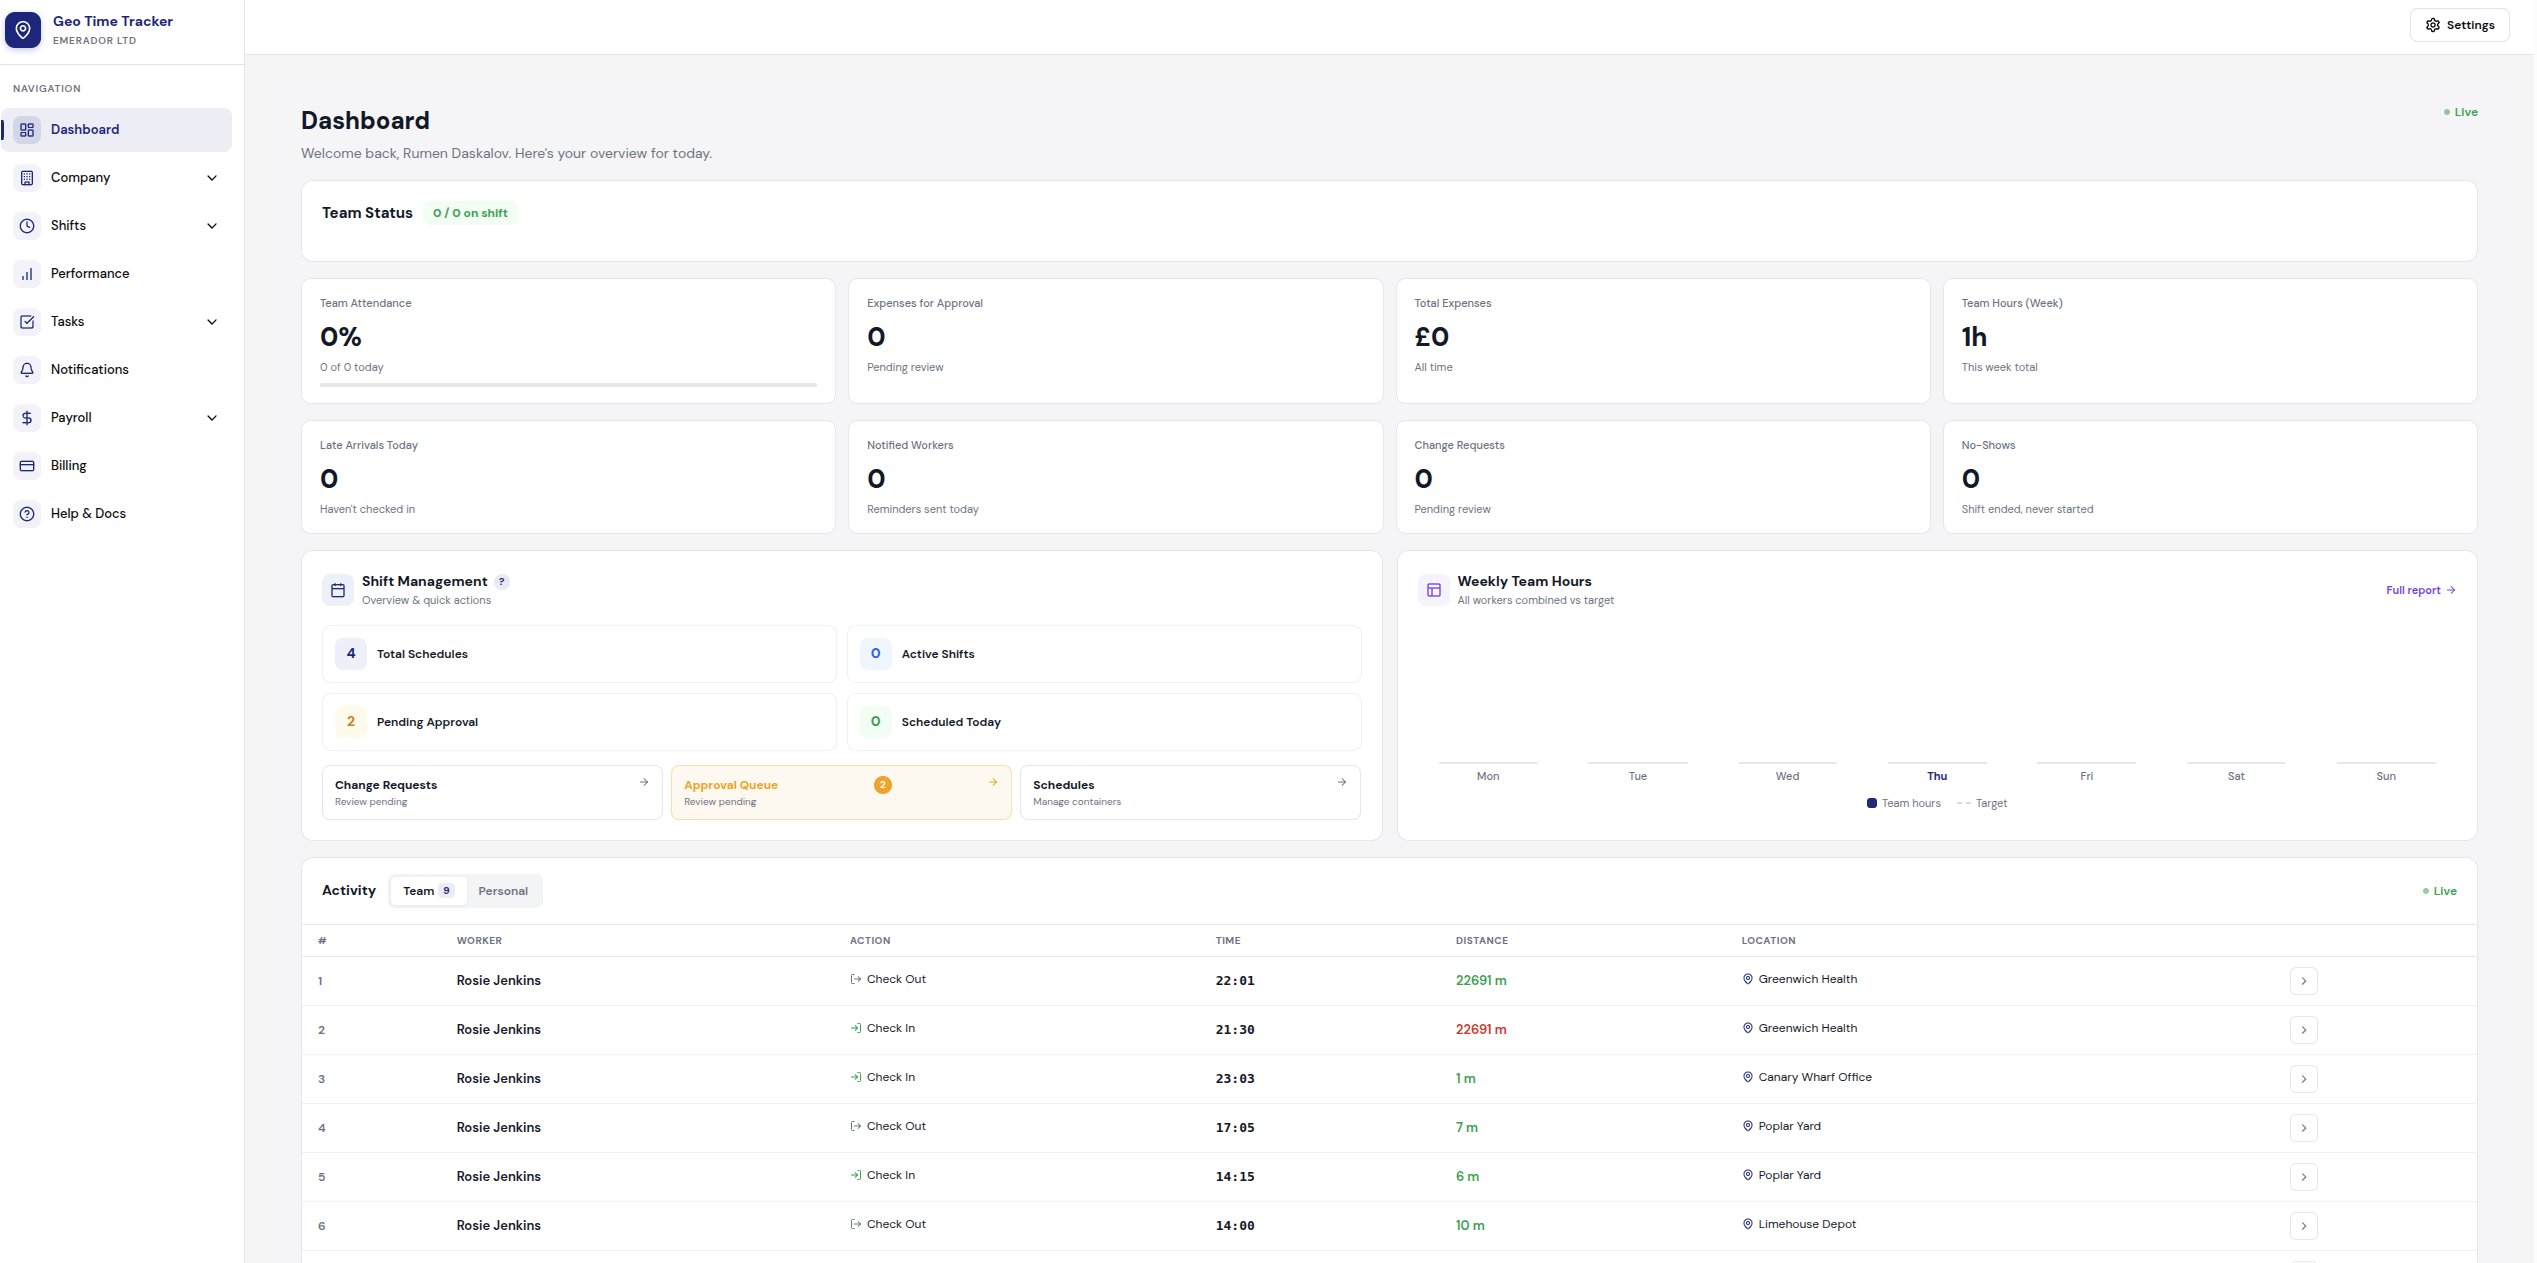Click the location pin next to Canary Wharf Office
The height and width of the screenshot is (1263, 2537).
point(1747,1078)
